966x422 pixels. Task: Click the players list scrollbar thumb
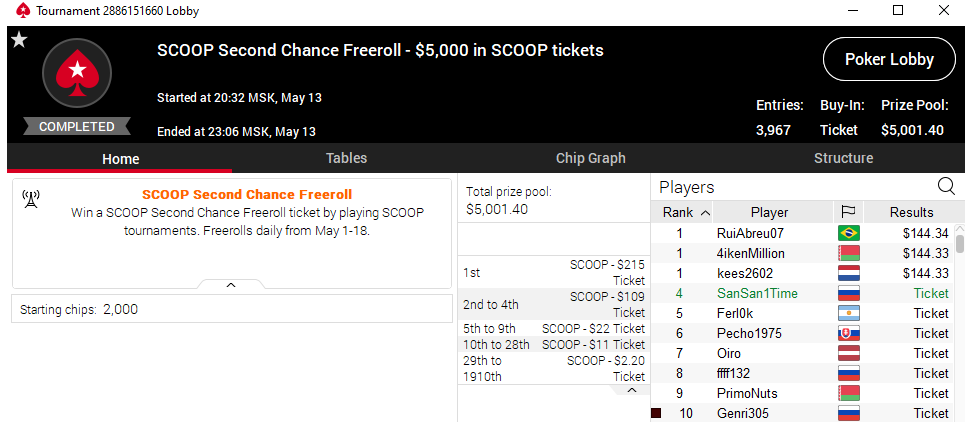click(960, 243)
